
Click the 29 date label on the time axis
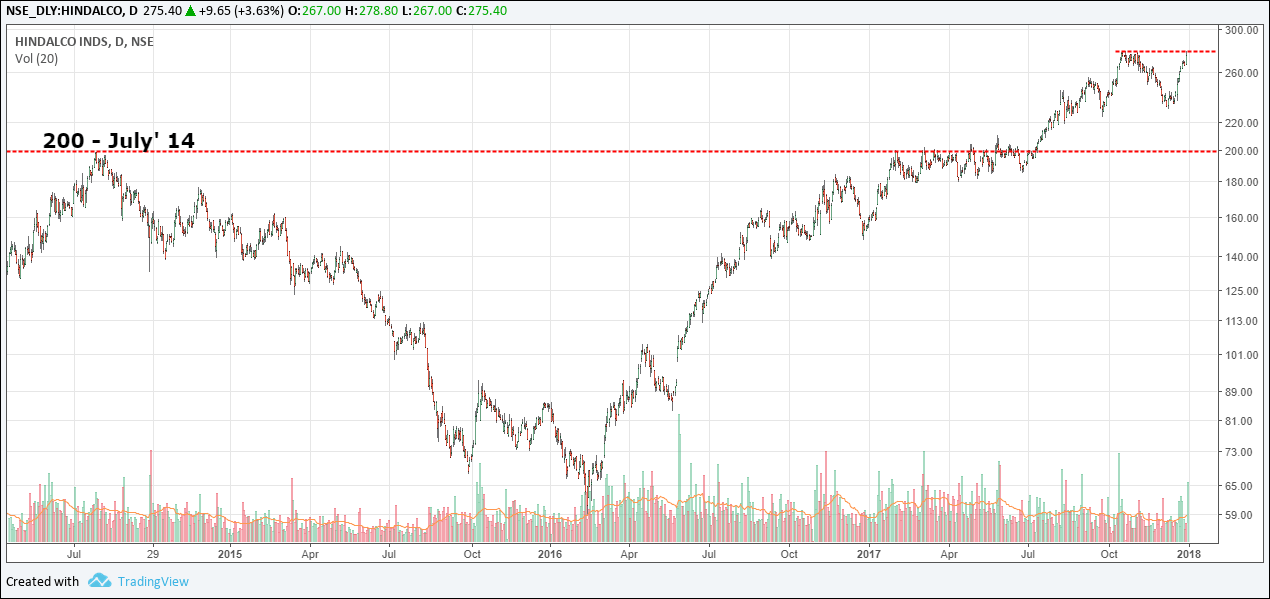(152, 552)
